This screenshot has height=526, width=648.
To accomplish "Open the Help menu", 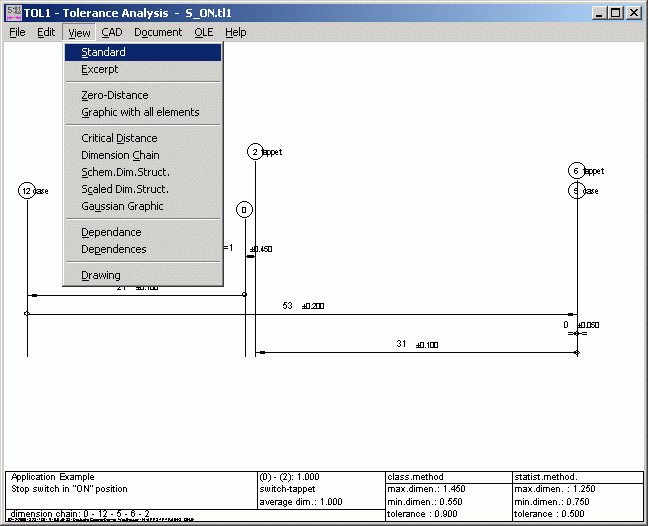I will 235,32.
